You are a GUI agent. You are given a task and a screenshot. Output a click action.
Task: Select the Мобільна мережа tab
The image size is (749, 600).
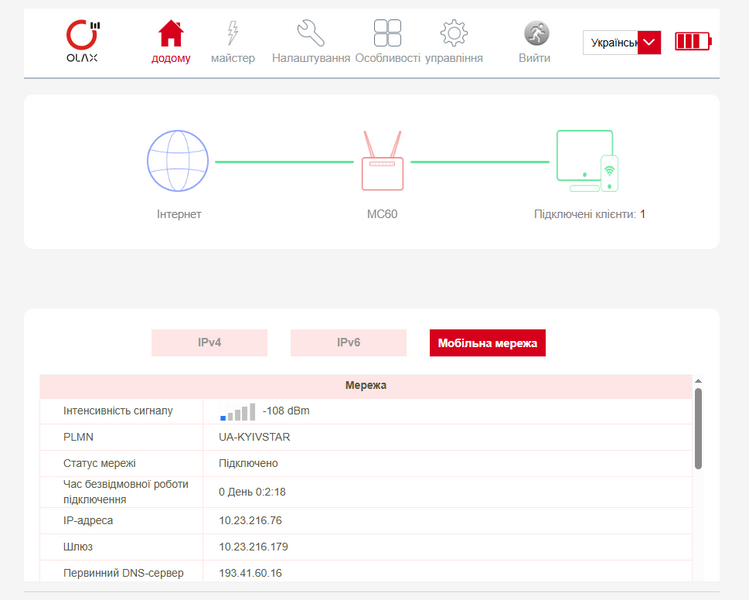(488, 343)
